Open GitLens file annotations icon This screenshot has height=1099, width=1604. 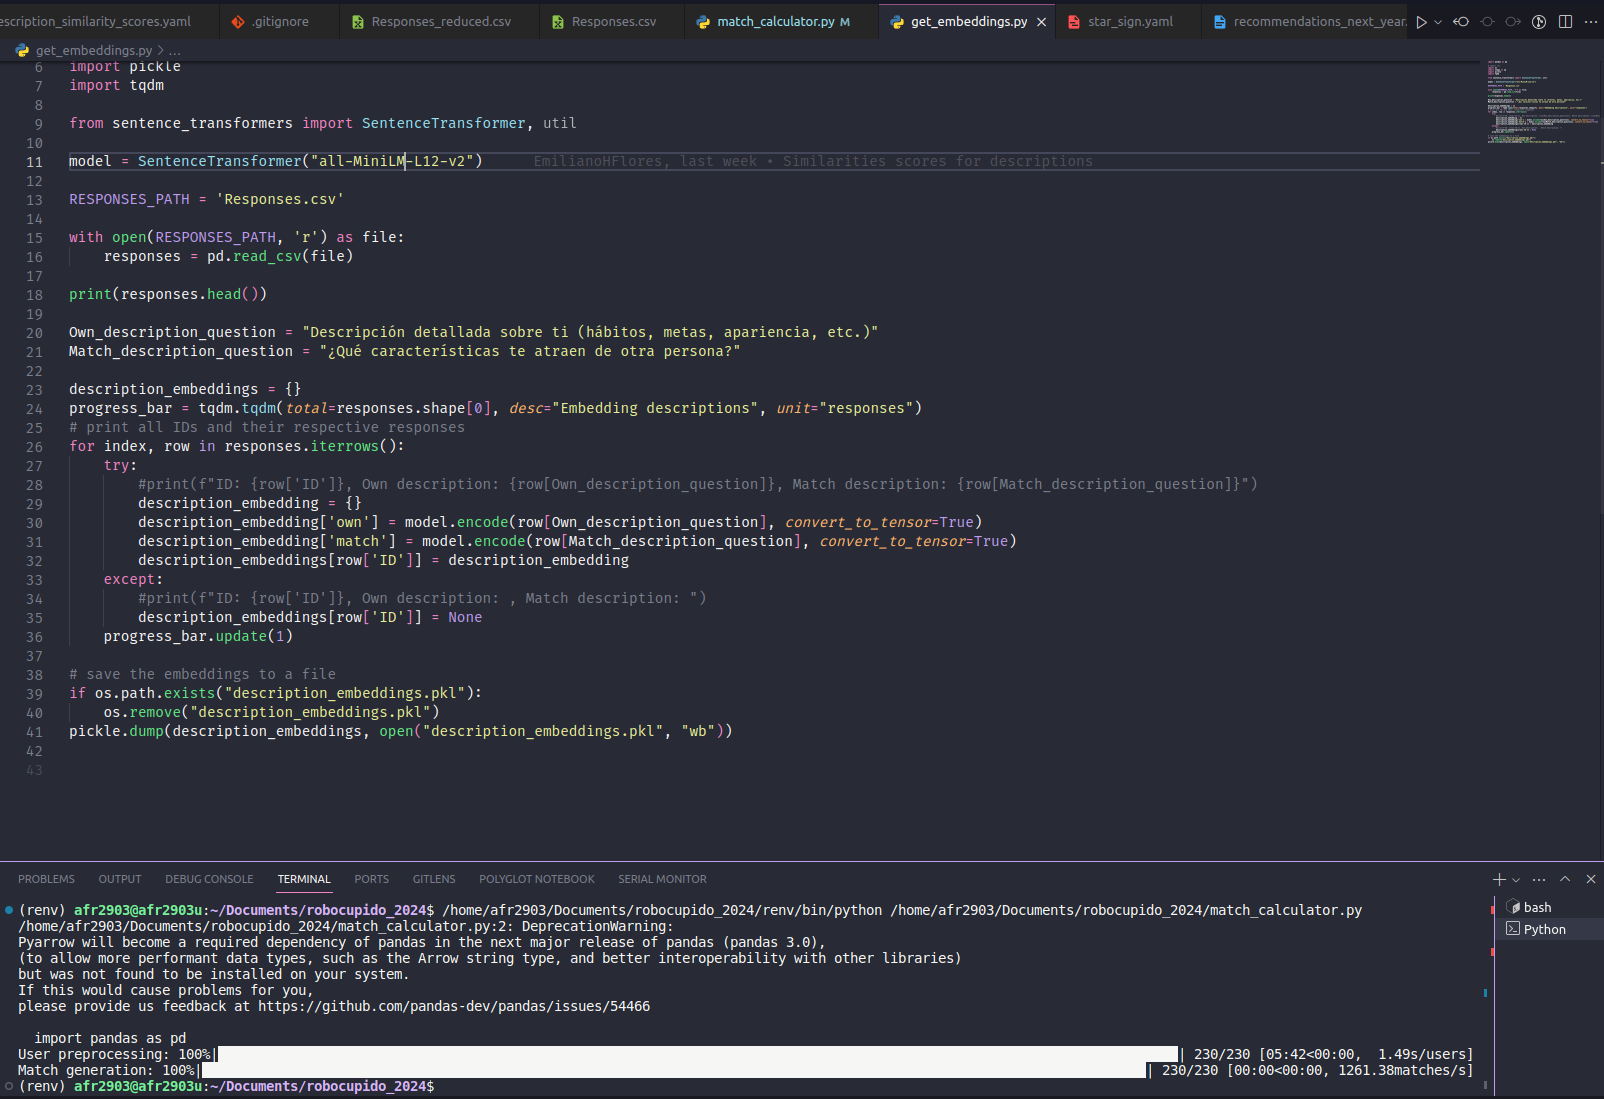pyautogui.click(x=1539, y=21)
